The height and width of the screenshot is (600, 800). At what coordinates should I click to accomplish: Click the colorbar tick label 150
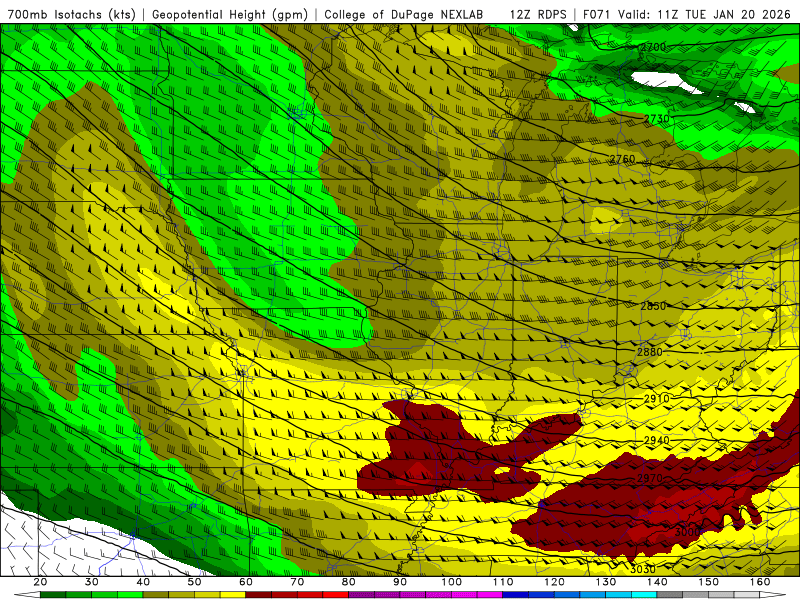tap(708, 582)
